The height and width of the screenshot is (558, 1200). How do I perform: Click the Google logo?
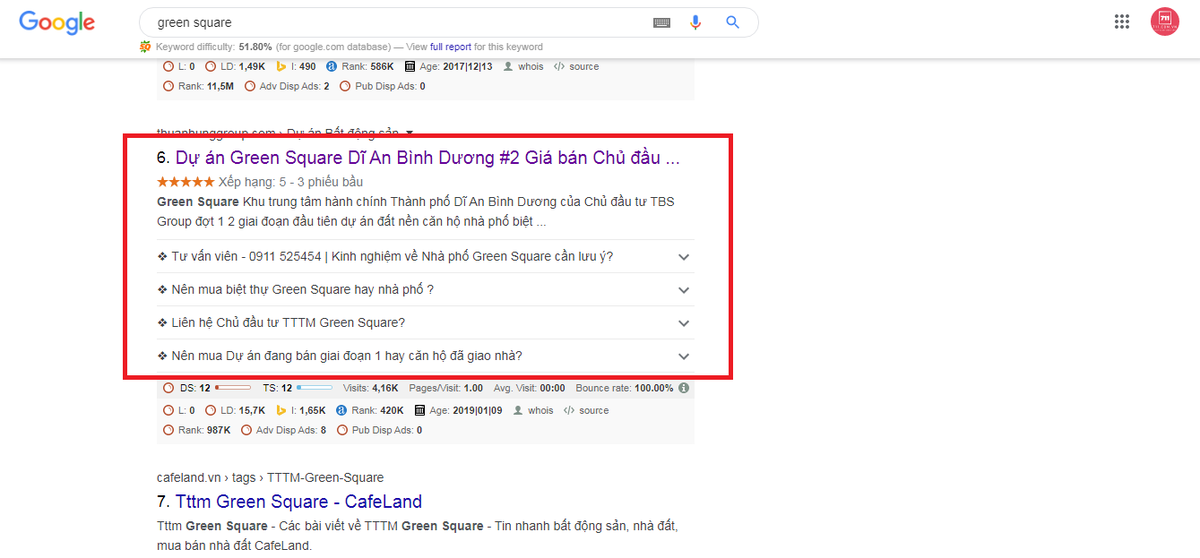[57, 23]
